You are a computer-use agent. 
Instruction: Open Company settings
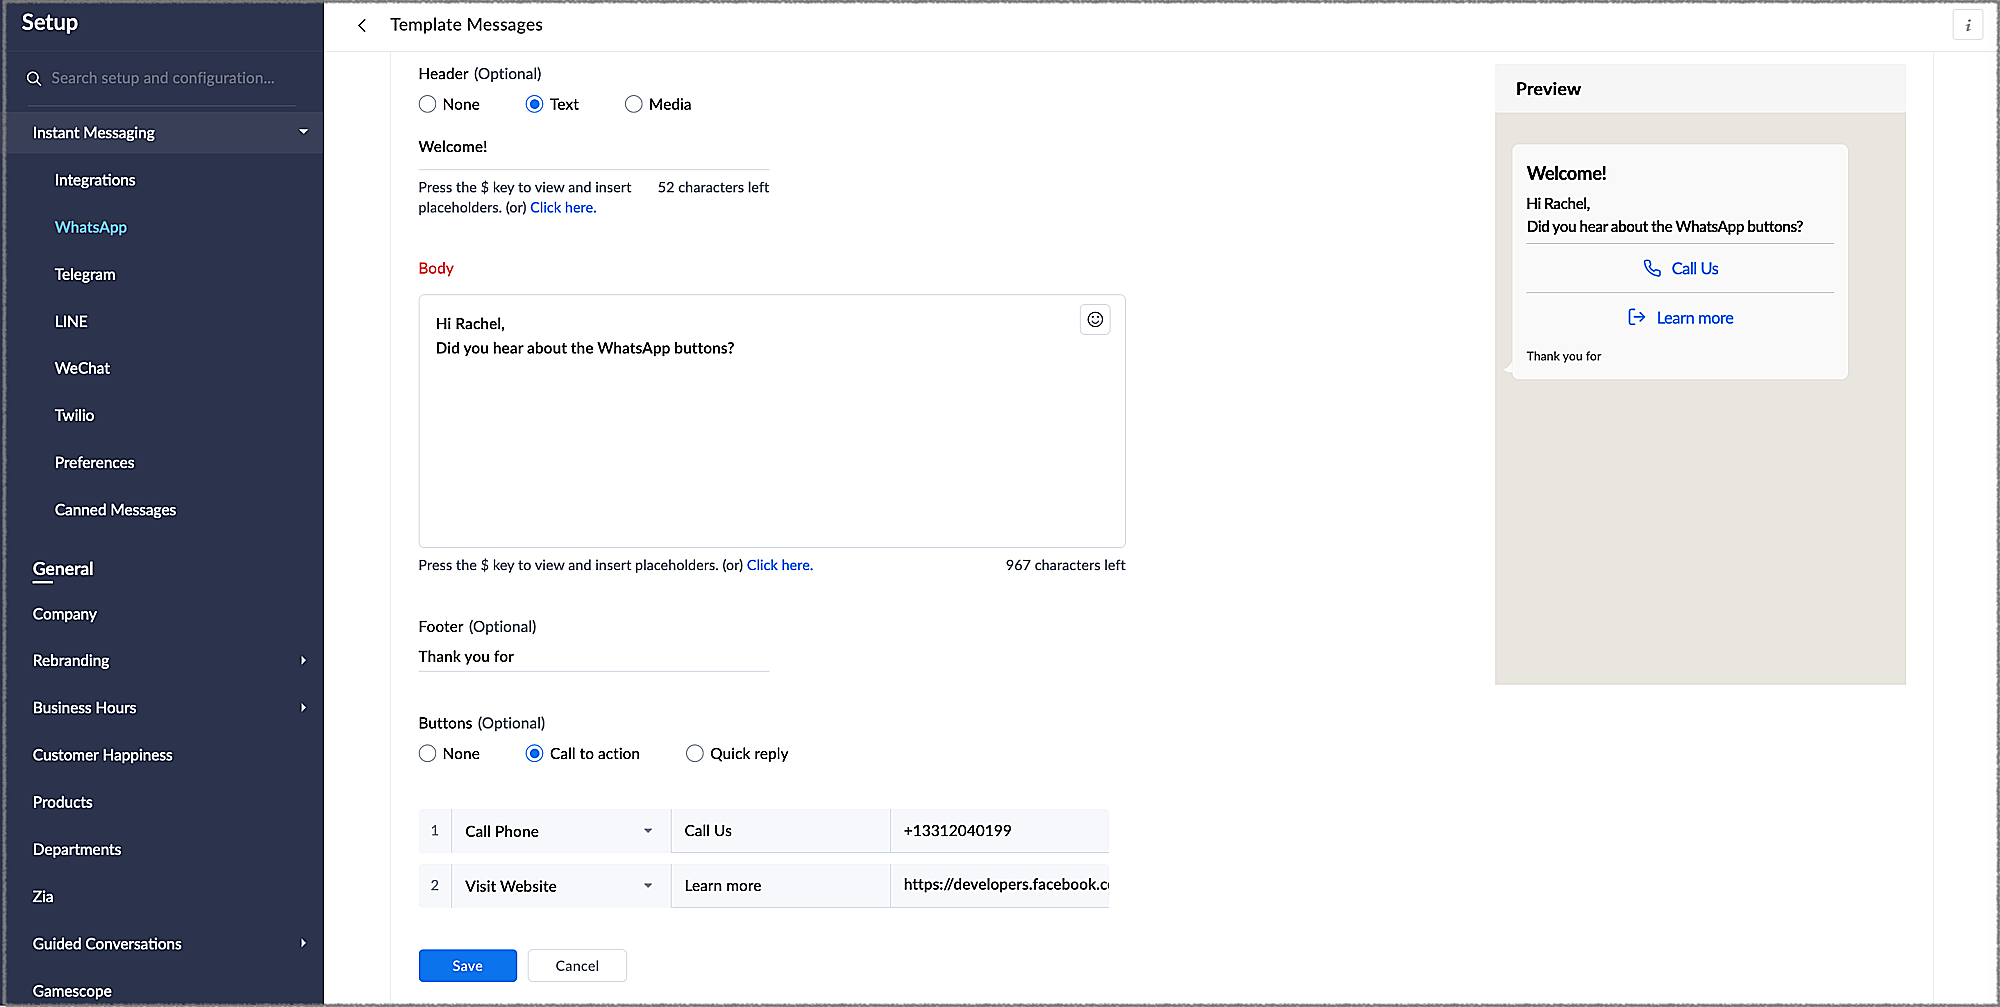[x=65, y=614]
